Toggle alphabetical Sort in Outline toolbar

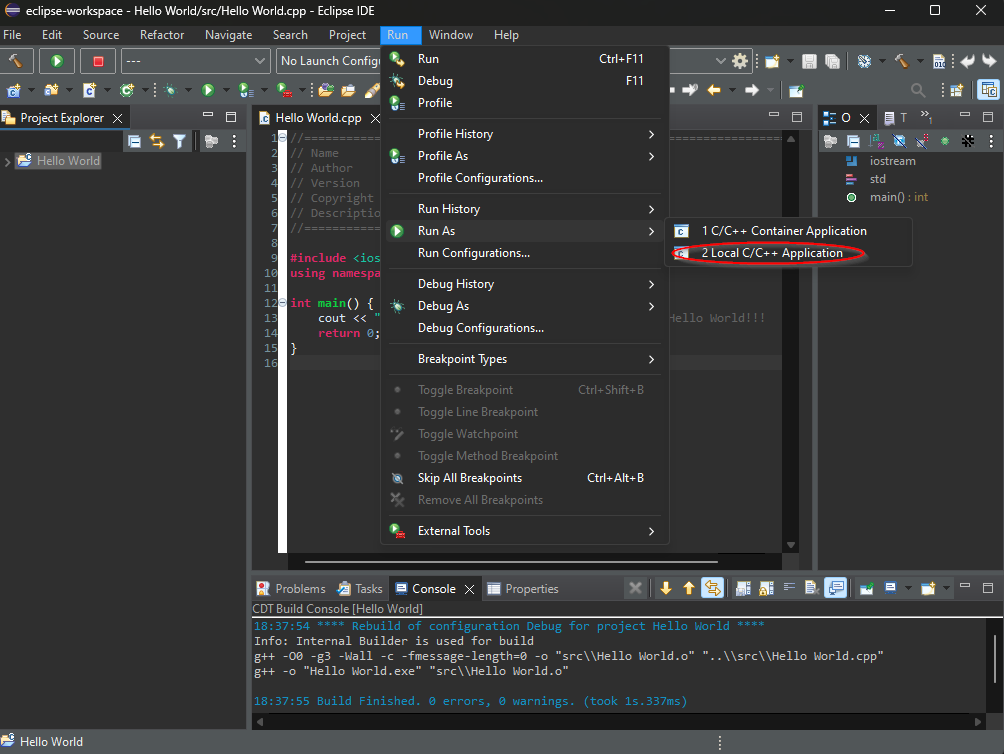click(x=876, y=141)
